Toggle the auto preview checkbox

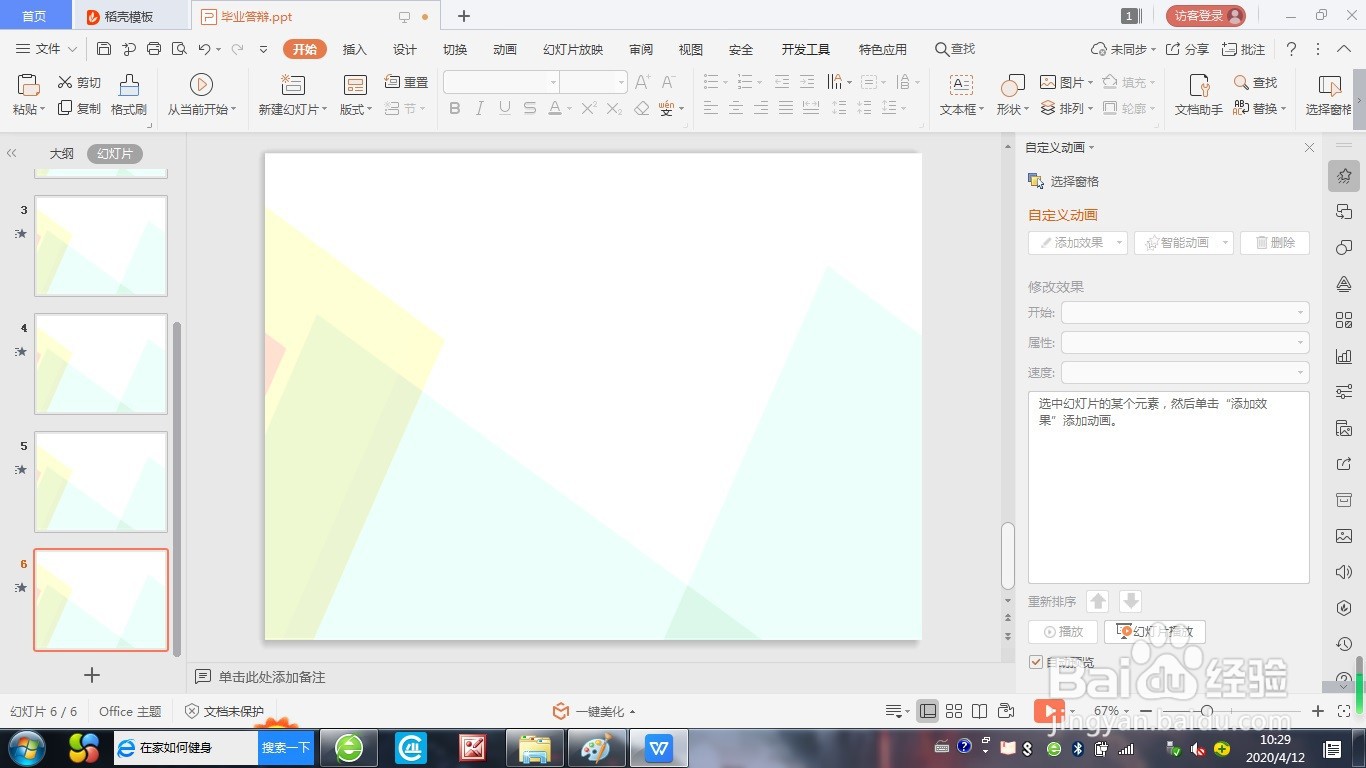[x=1036, y=662]
